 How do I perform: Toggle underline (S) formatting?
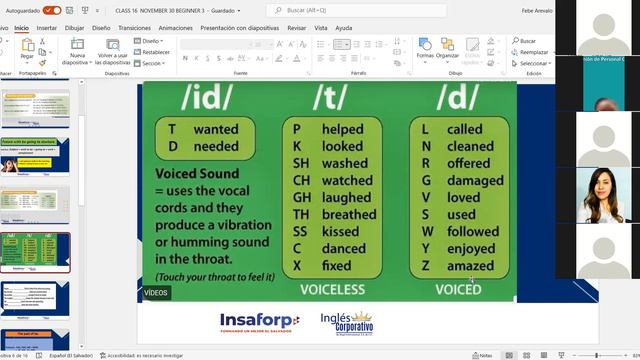pos(208,59)
